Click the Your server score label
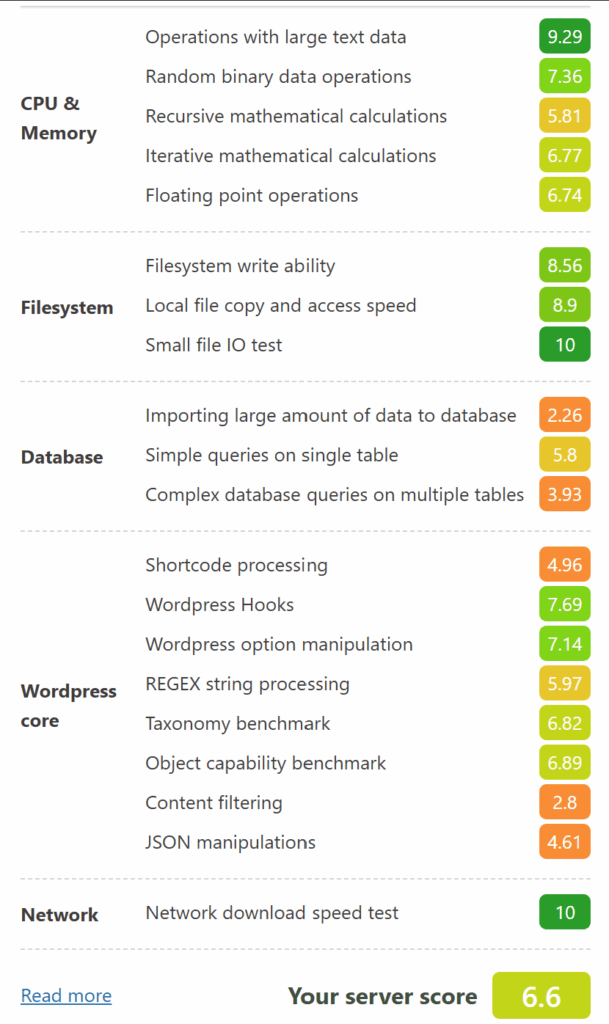609x1024 pixels. pos(383,996)
